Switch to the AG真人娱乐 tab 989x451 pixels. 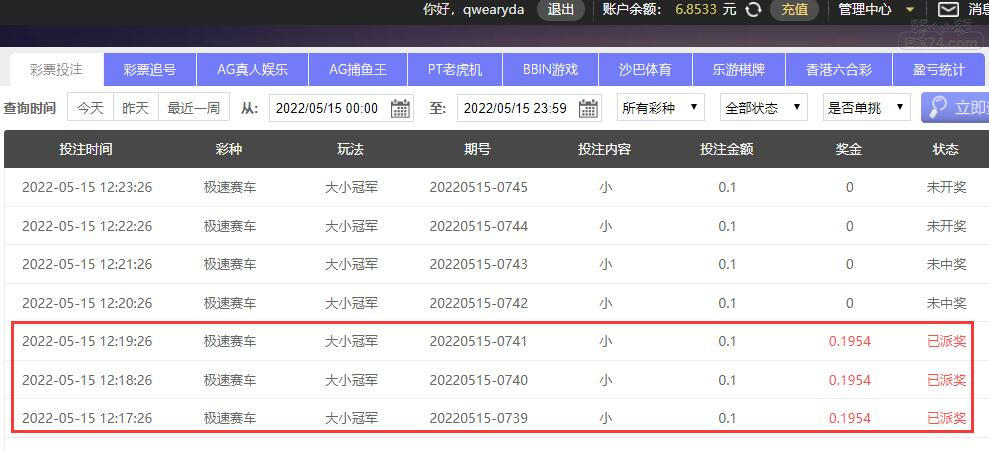click(x=252, y=70)
